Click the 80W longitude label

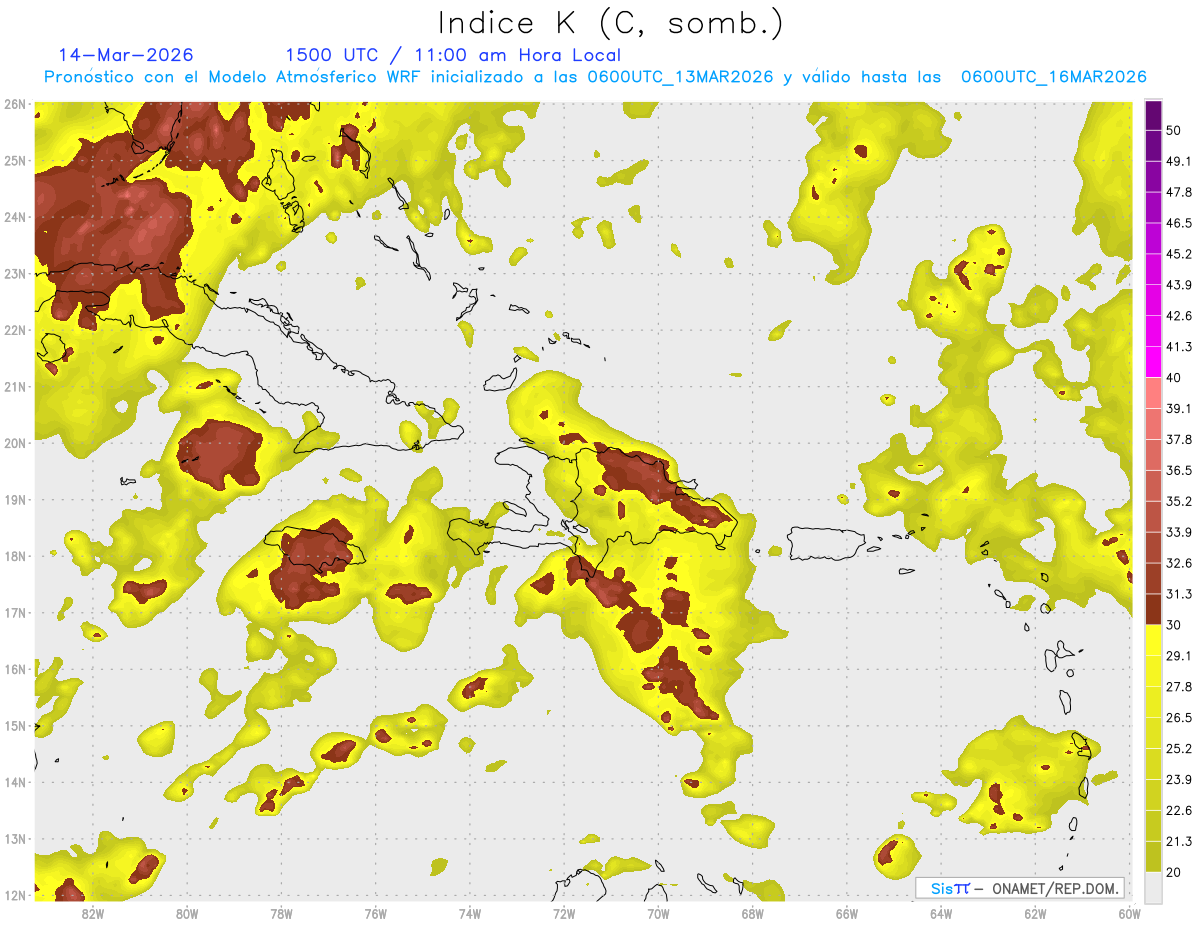point(187,914)
